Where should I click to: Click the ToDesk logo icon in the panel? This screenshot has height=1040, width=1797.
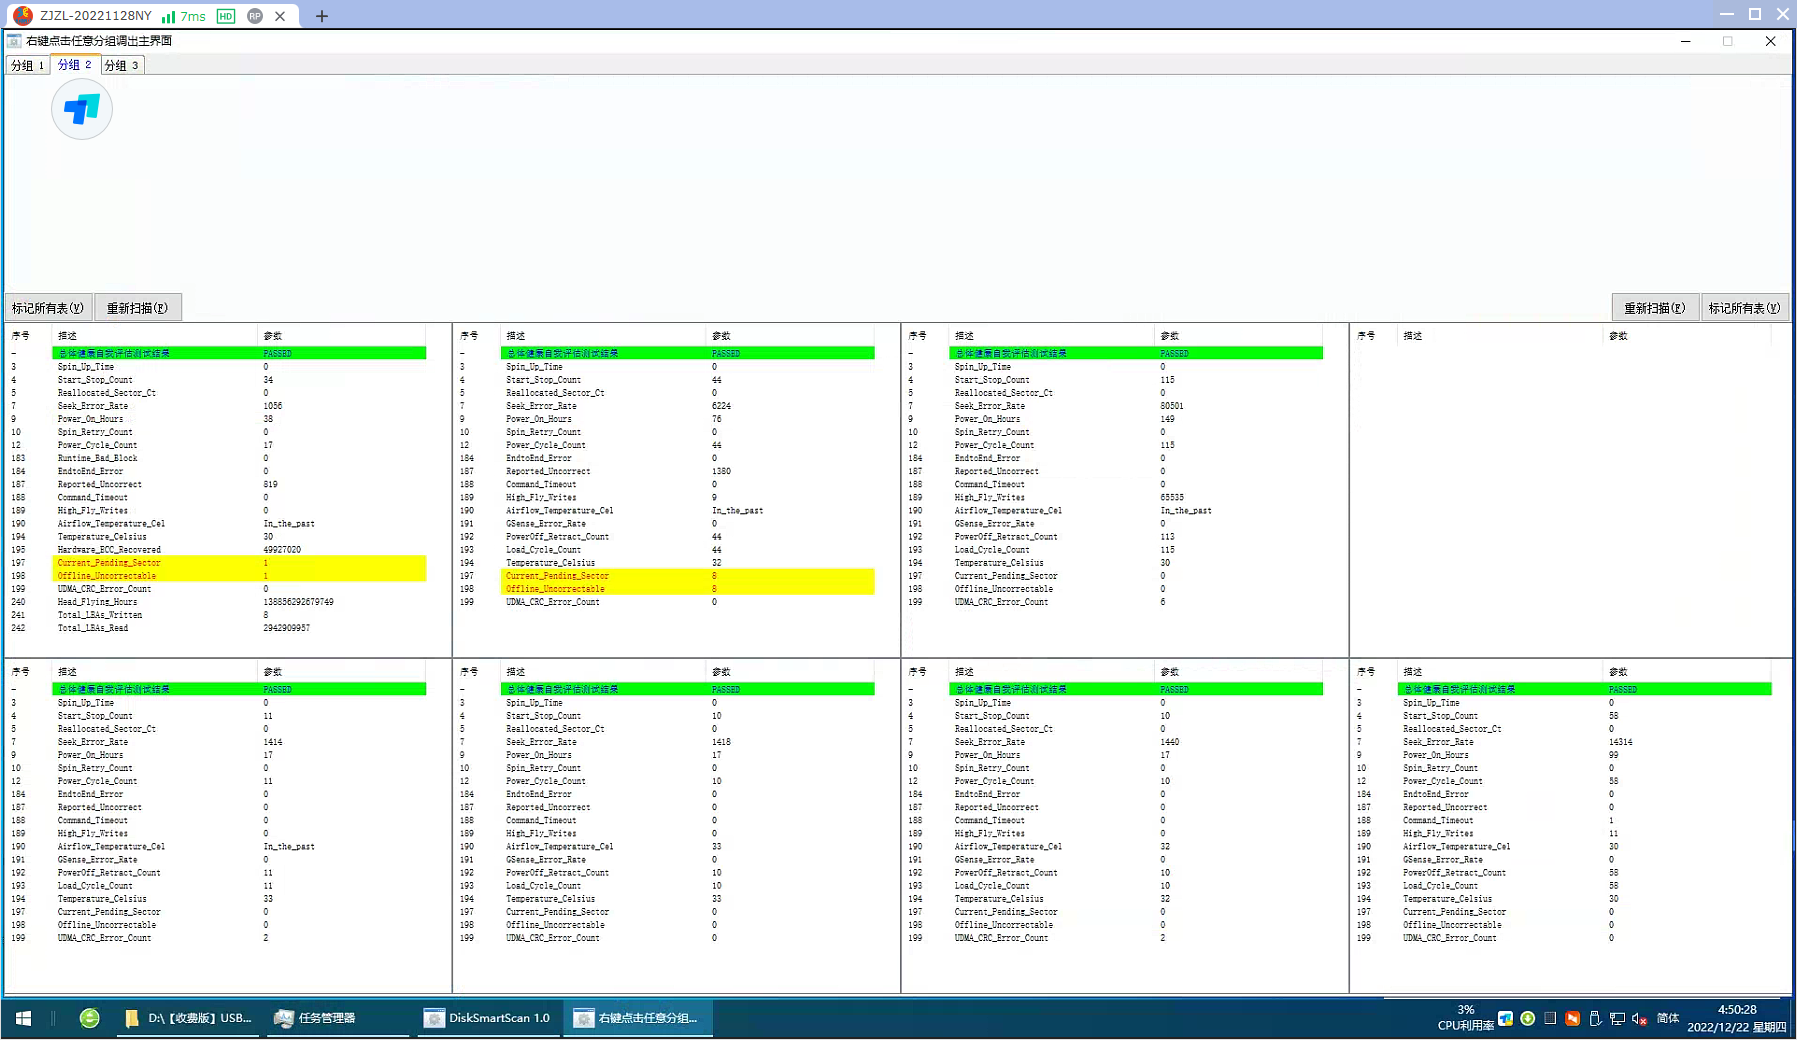point(82,109)
